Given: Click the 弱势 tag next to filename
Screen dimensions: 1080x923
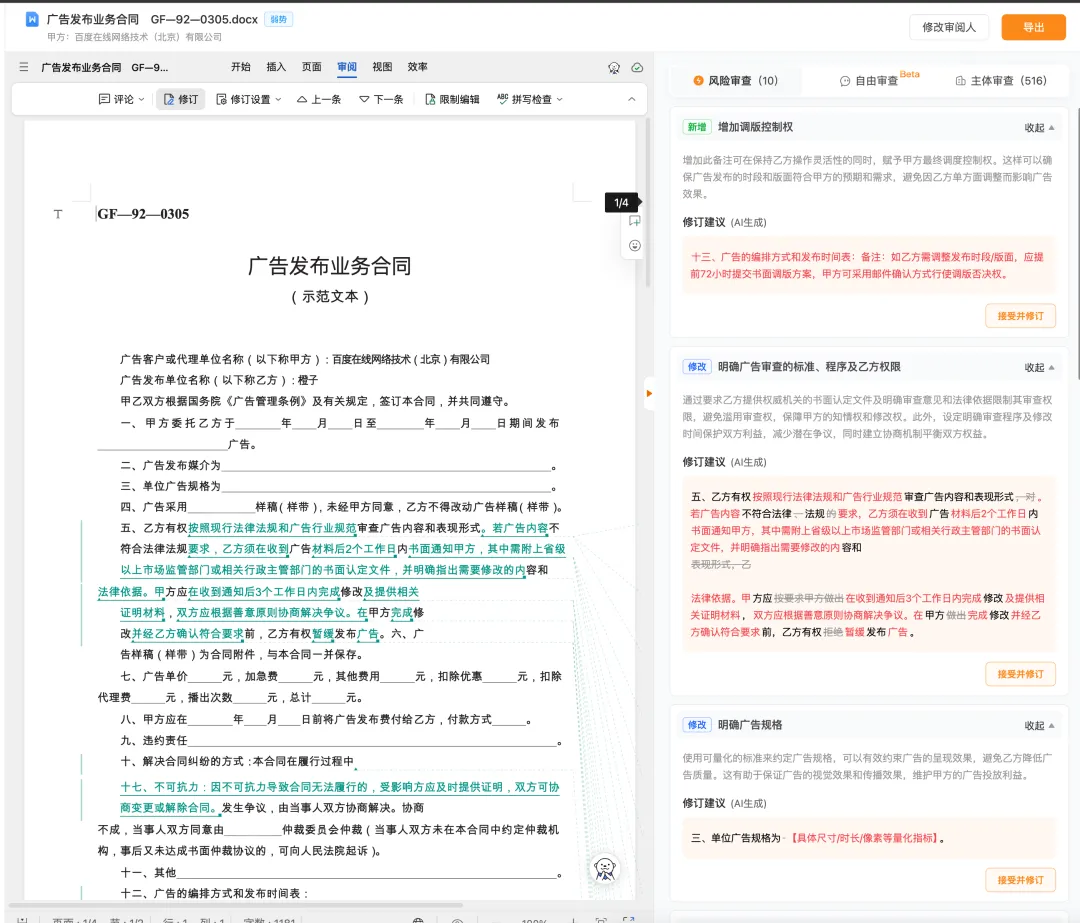Looking at the screenshot, I should (x=279, y=19).
